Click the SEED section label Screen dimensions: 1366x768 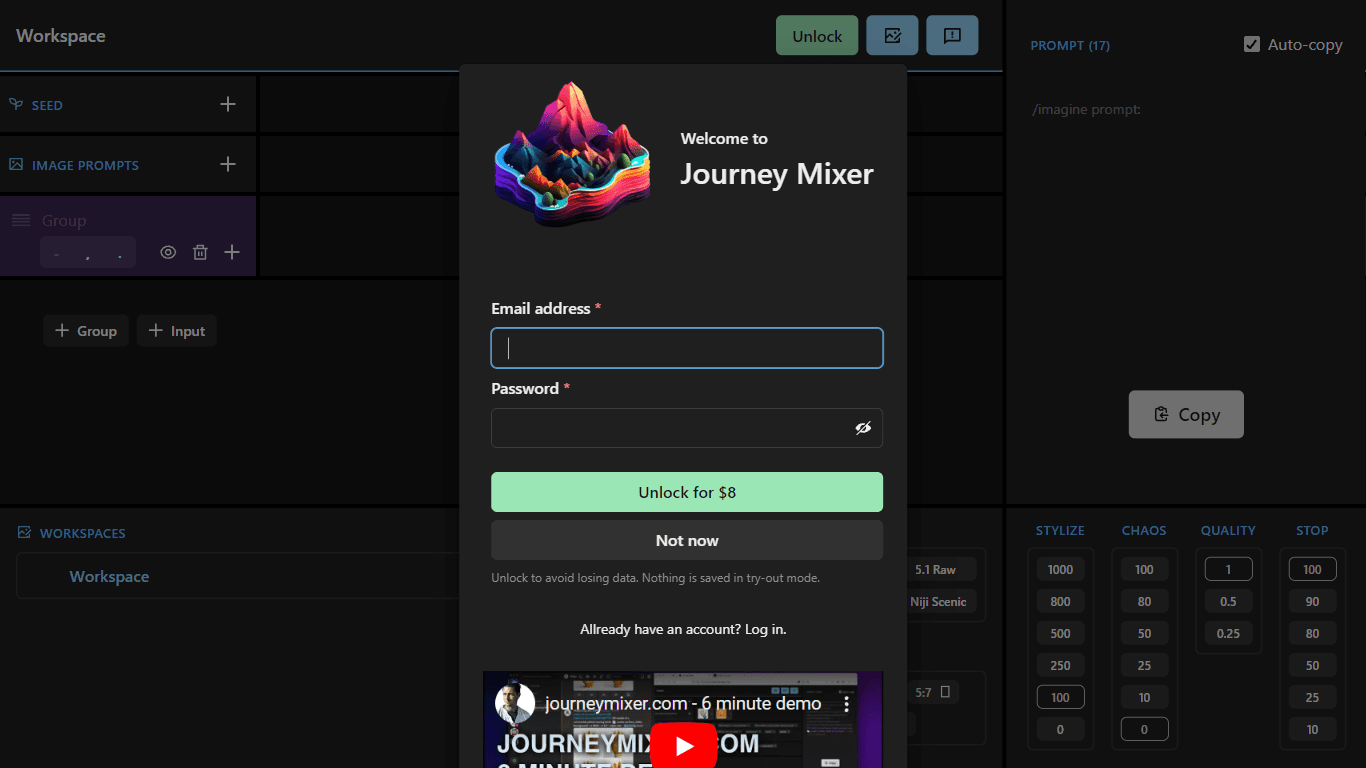click(47, 105)
